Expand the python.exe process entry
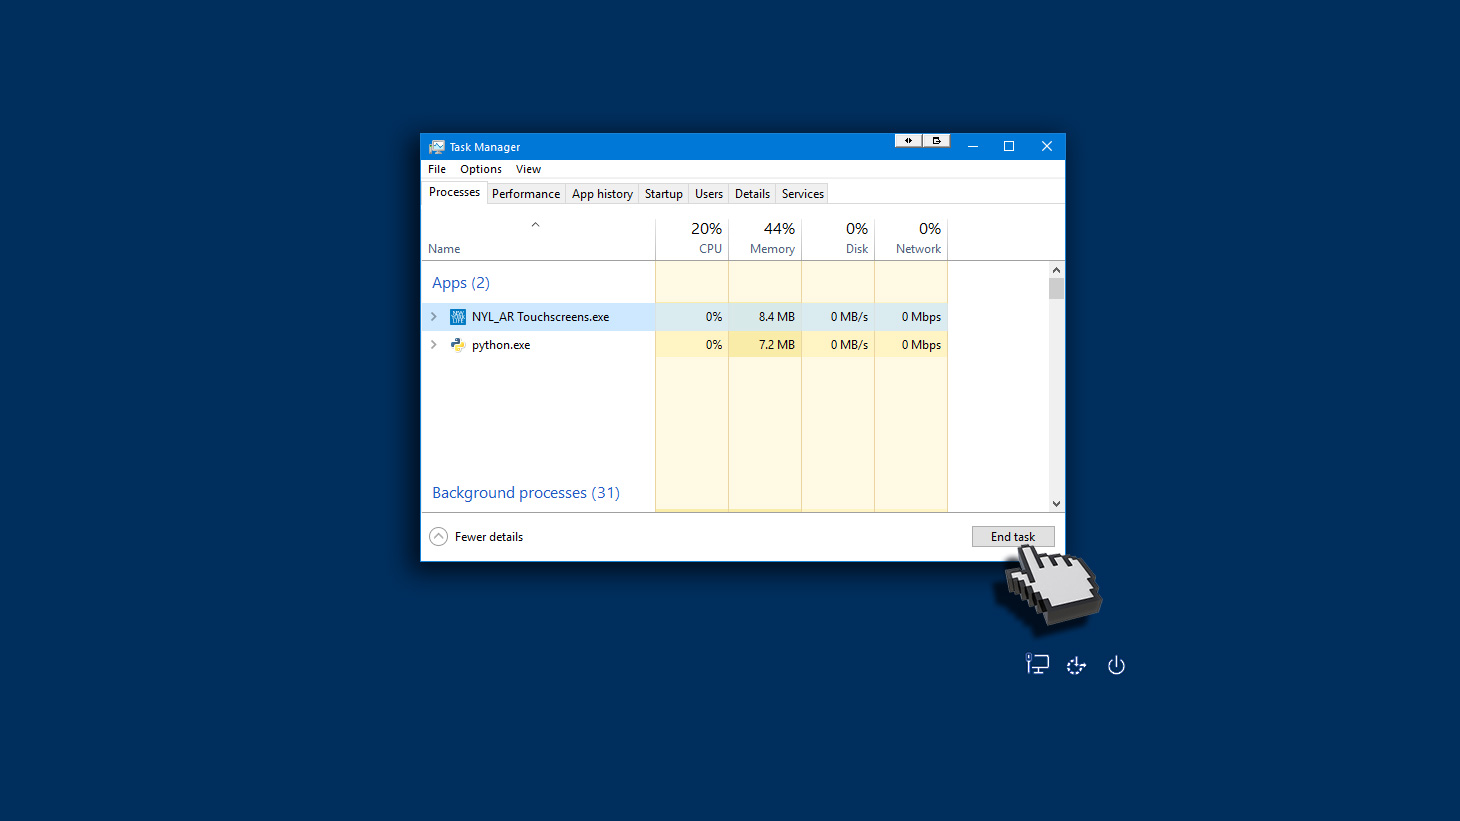This screenshot has width=1460, height=821. tap(434, 345)
